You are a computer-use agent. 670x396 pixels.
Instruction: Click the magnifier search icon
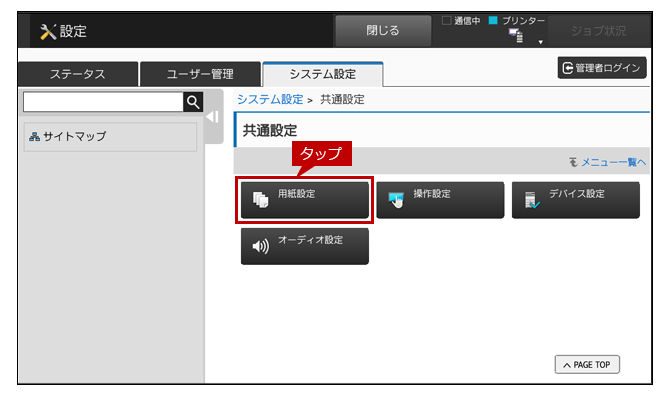193,102
